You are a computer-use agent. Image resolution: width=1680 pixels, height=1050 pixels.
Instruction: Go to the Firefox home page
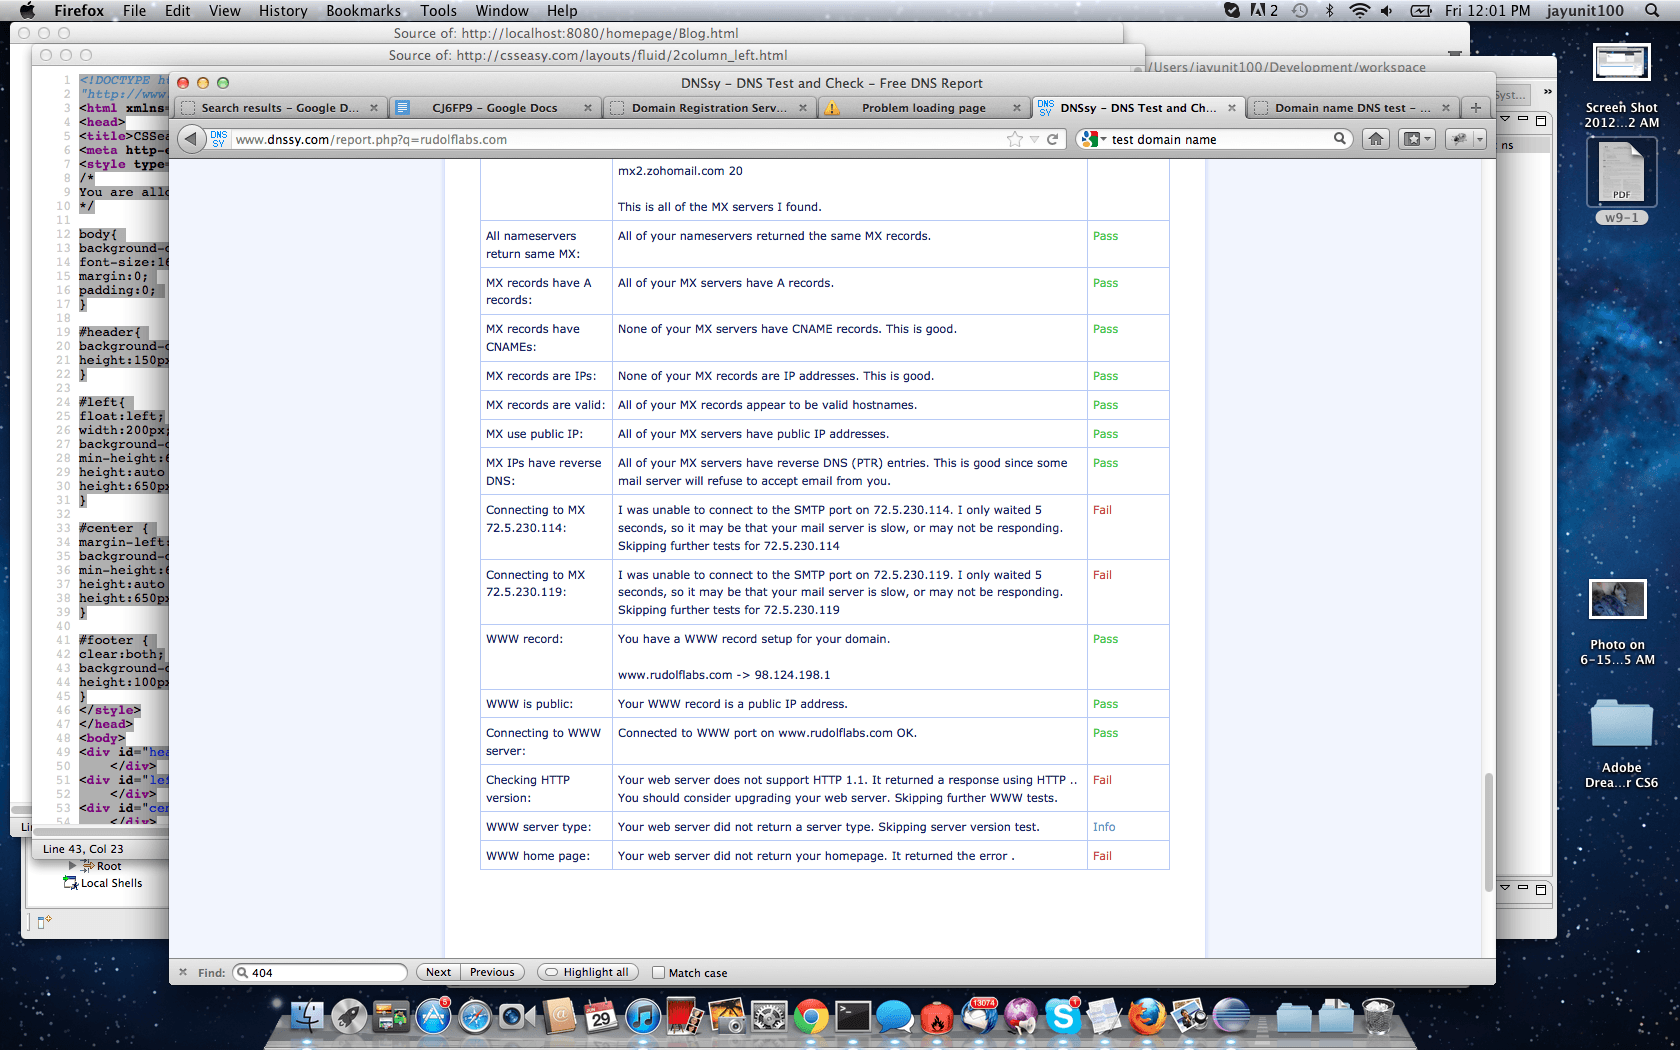(1376, 139)
